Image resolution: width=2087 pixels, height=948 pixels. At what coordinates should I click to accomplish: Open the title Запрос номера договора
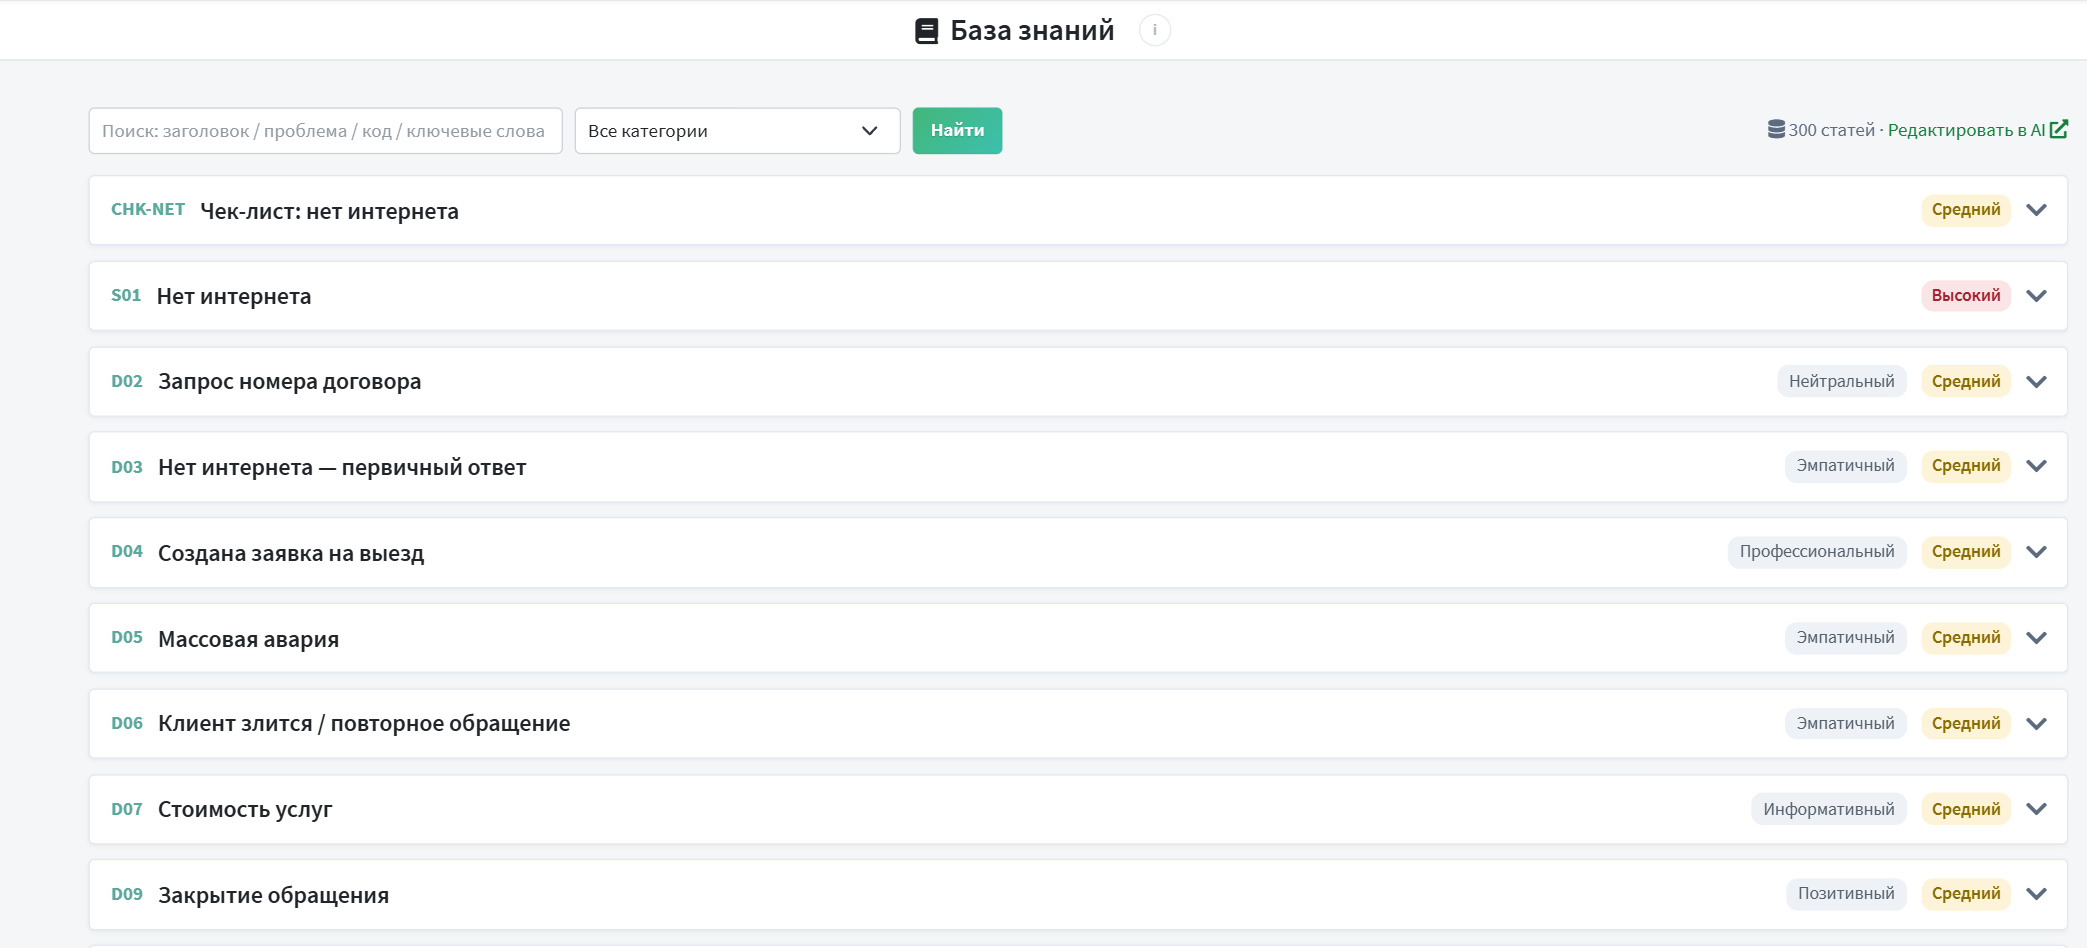point(290,381)
